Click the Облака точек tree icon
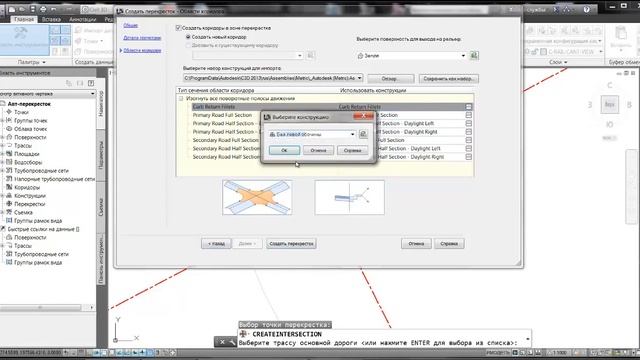Screen dimensions: 640x360 [9, 129]
